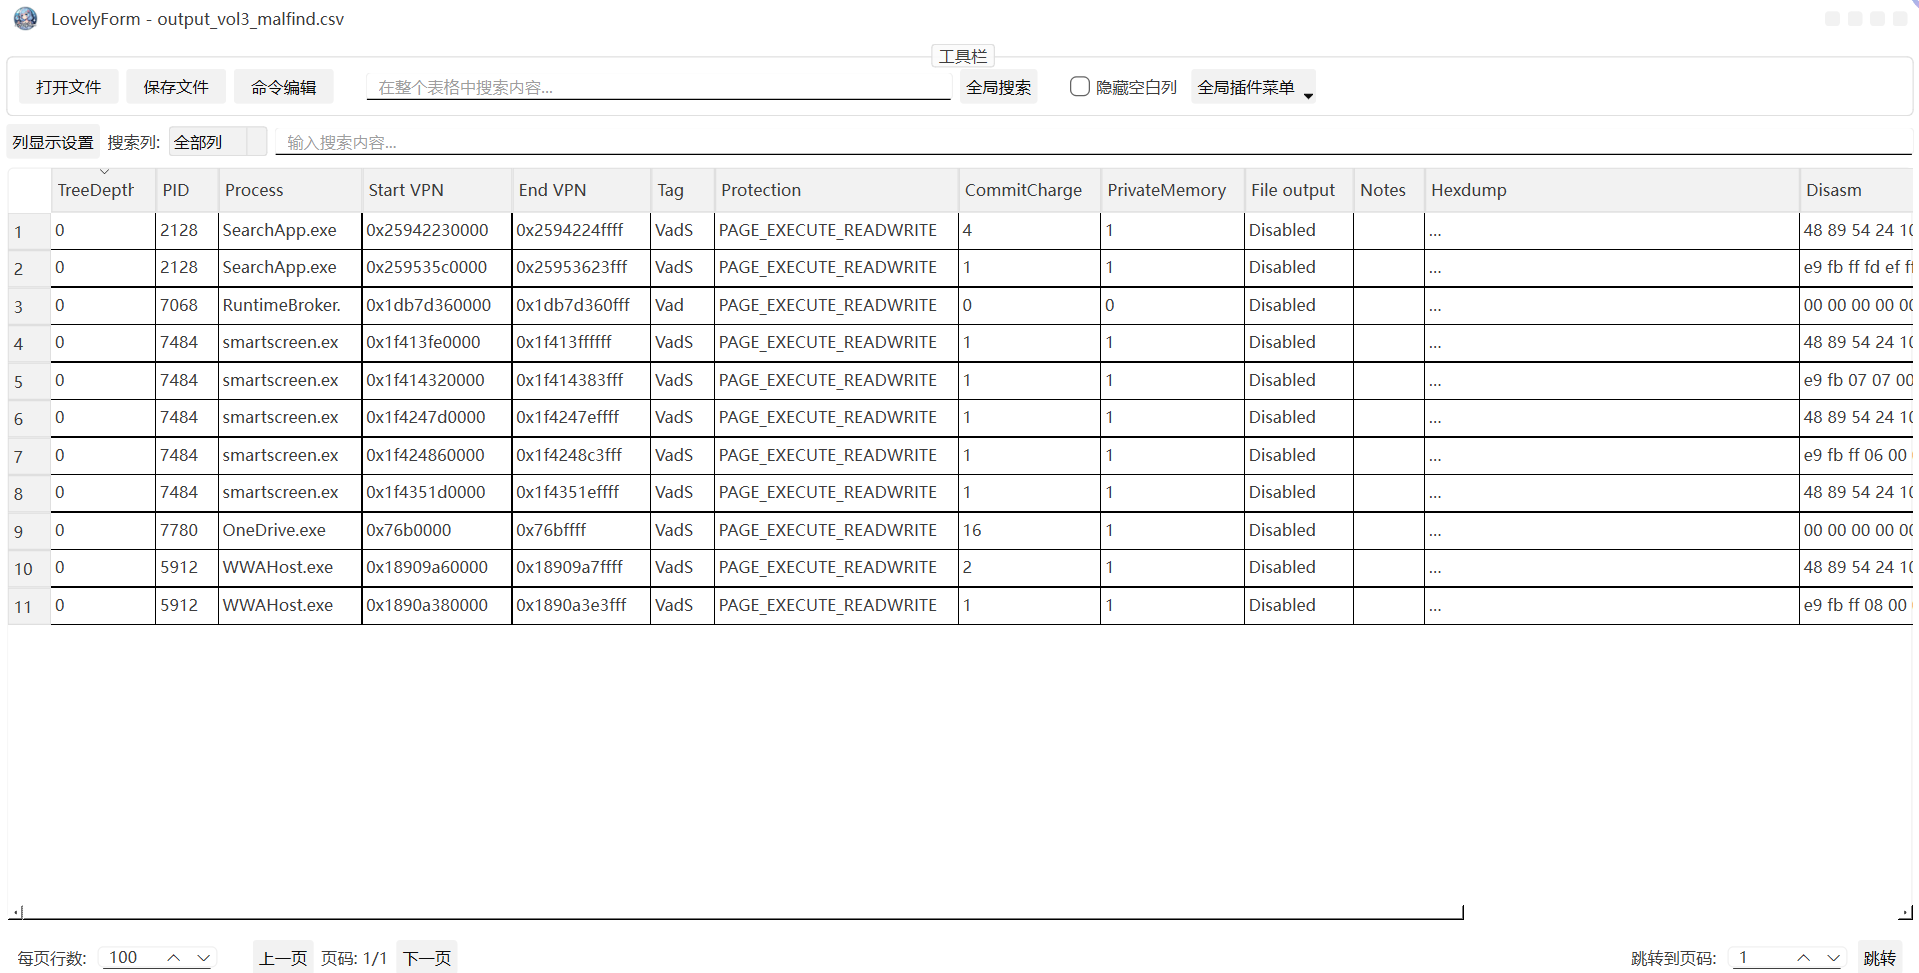Click Disasm cell starting e9 fb ff 06

pyautogui.click(x=1856, y=455)
